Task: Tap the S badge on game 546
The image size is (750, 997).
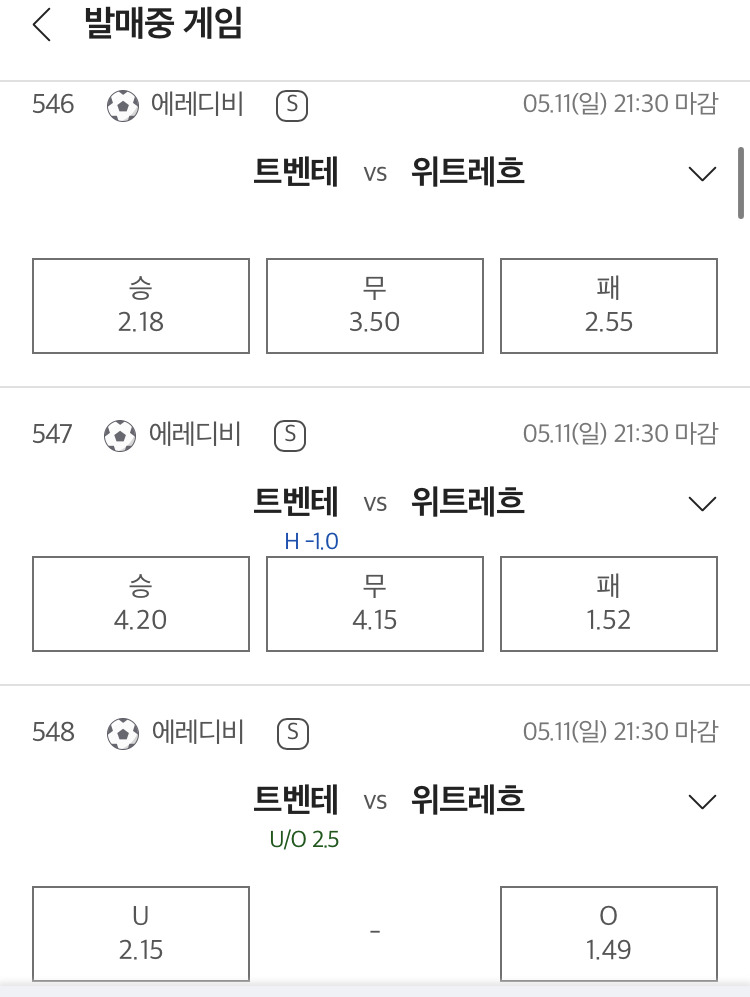Action: [292, 106]
